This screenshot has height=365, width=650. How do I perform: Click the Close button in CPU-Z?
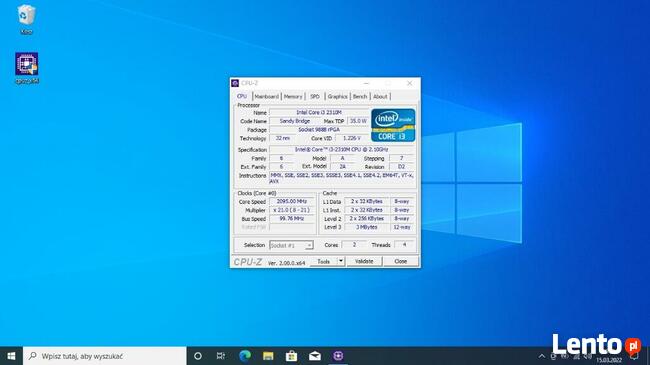[x=400, y=261]
